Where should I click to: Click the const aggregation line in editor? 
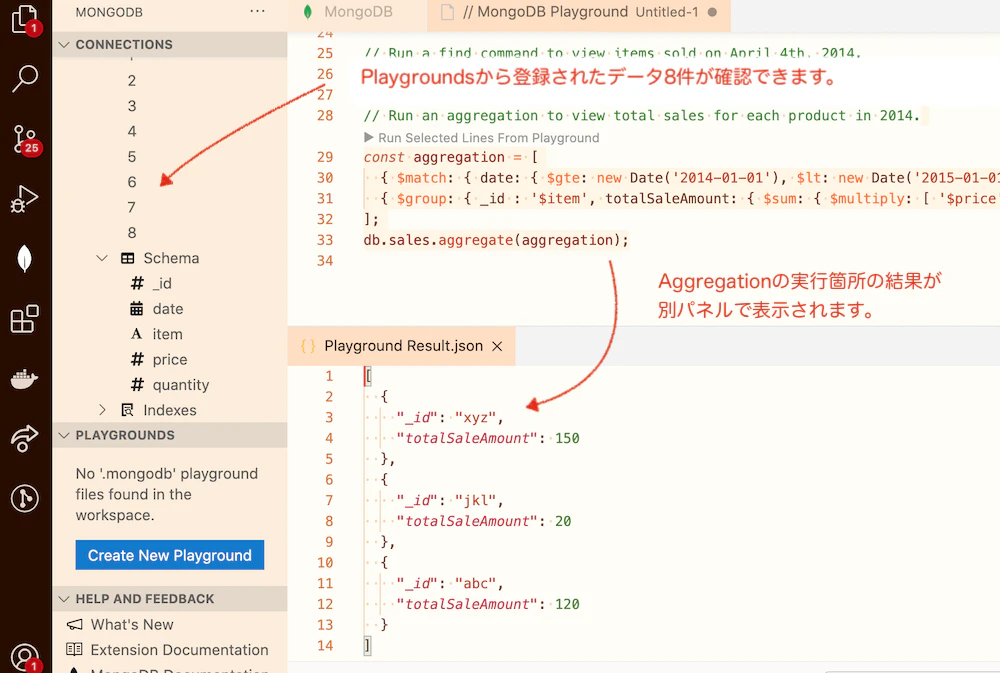(x=451, y=157)
